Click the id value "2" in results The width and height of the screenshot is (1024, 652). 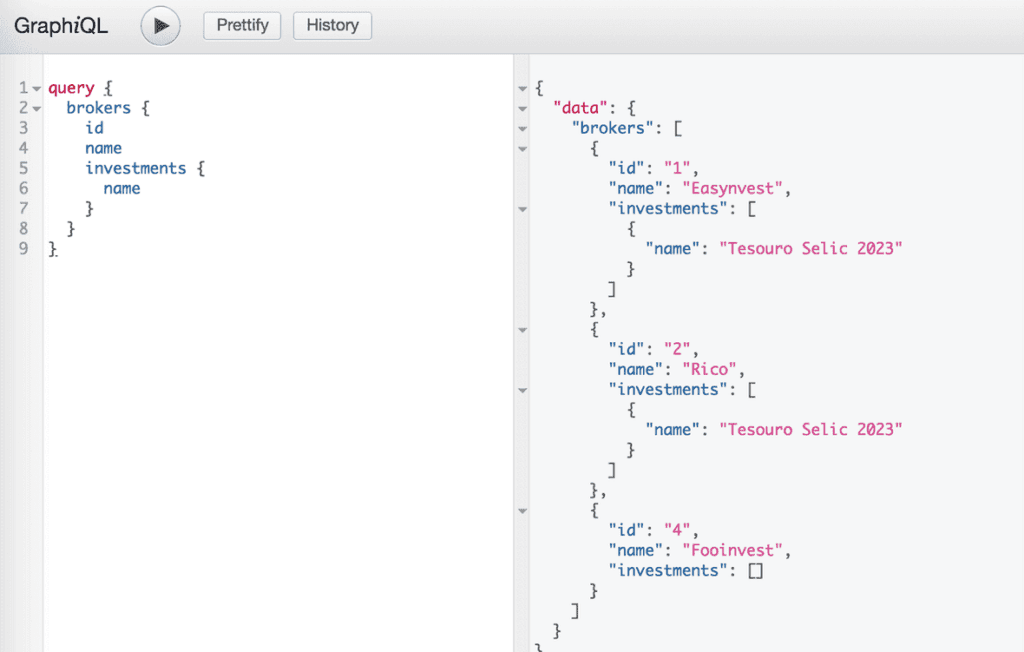point(677,350)
